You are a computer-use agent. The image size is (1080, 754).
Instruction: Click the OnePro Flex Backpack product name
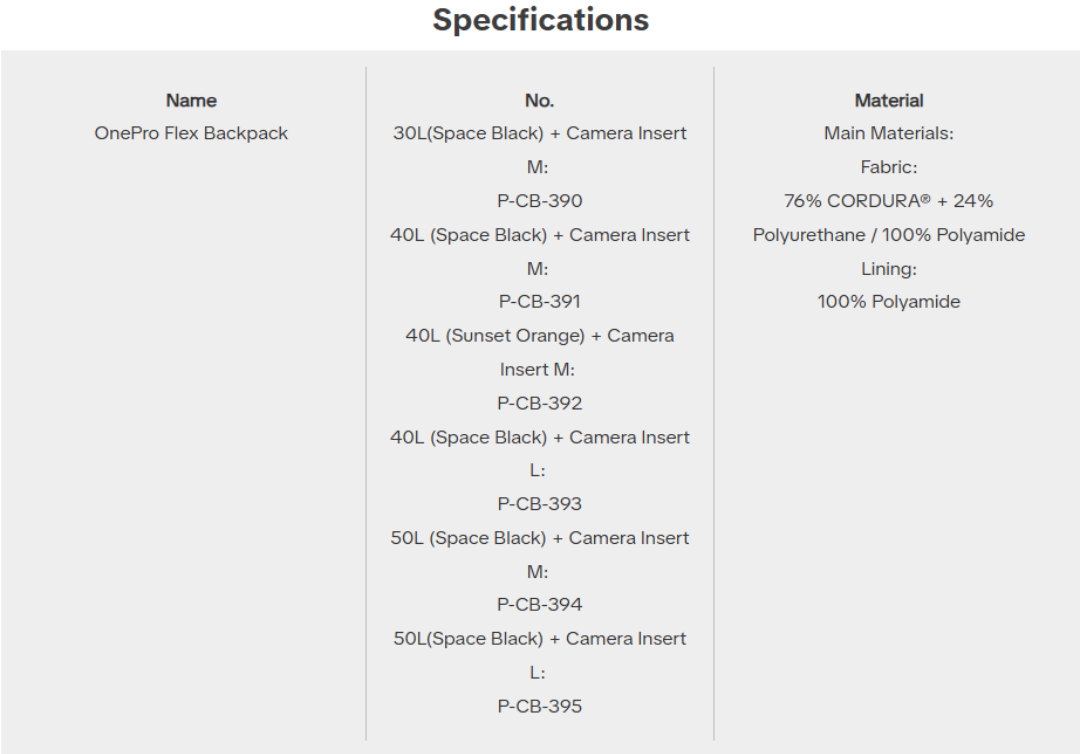point(191,133)
